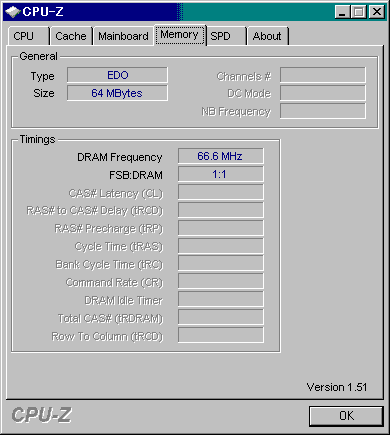The width and height of the screenshot is (390, 435).
Task: Click the Type label in General
Action: (x=42, y=76)
